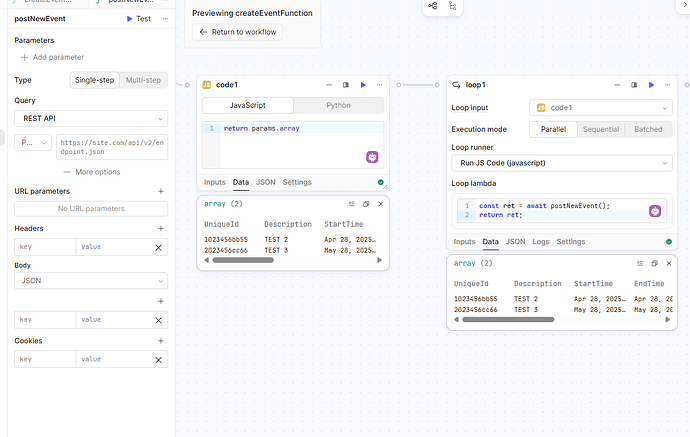Image resolution: width=690 pixels, height=437 pixels.
Task: Open AI assistant in code1 editor
Action: pyautogui.click(x=372, y=157)
